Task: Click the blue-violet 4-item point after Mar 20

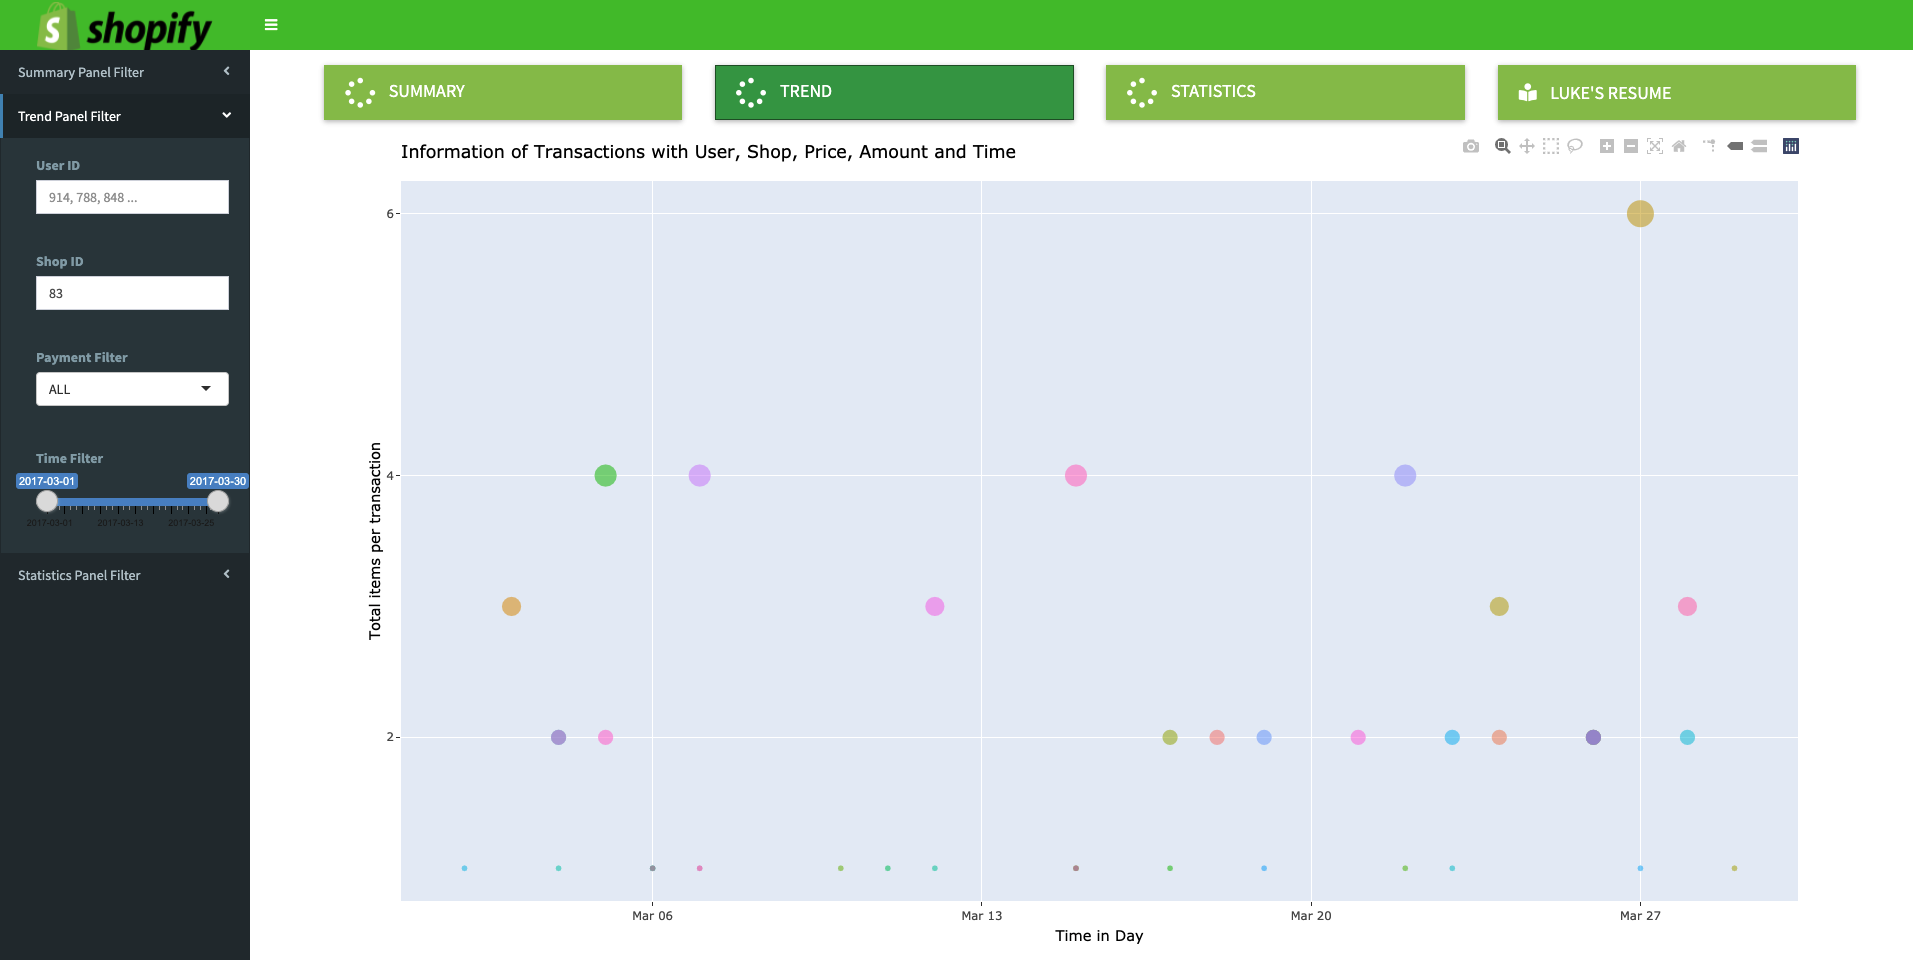Action: [1405, 475]
